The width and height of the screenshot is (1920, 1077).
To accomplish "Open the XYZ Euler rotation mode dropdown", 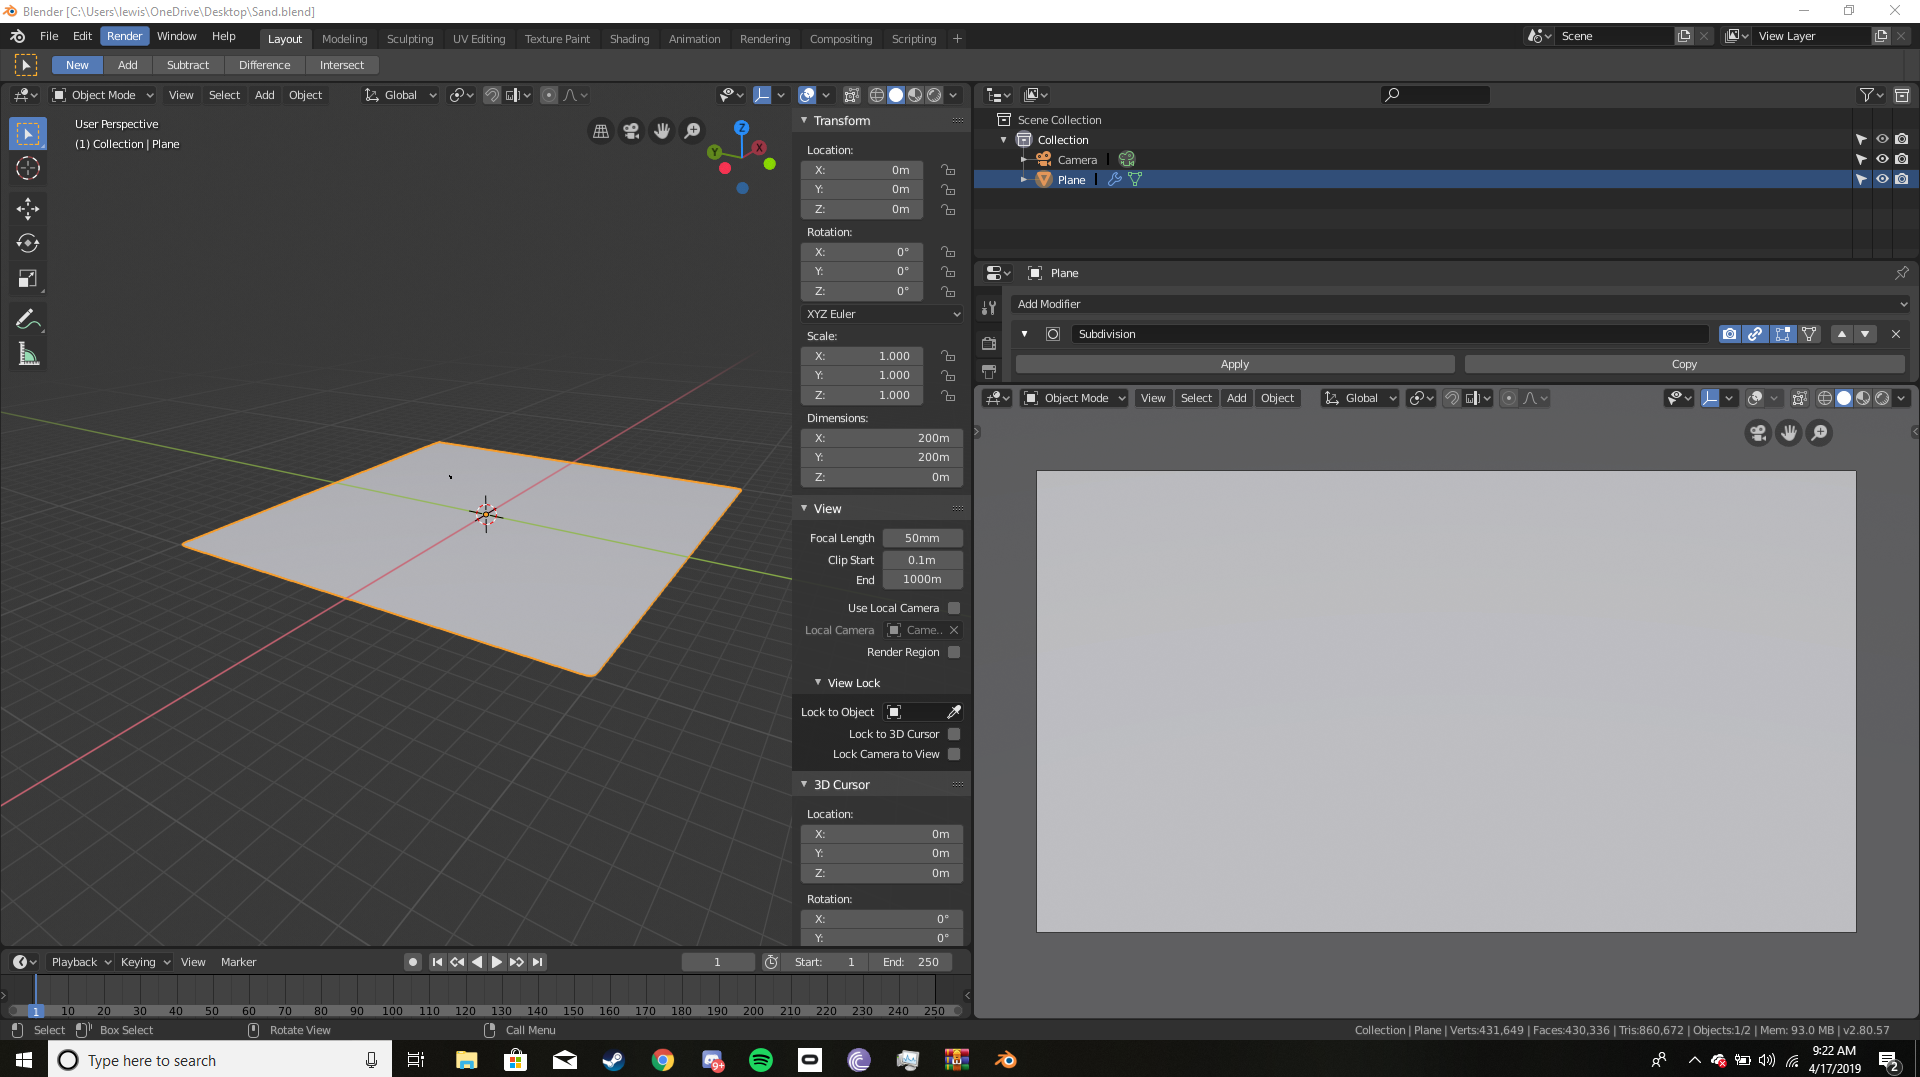I will [882, 314].
